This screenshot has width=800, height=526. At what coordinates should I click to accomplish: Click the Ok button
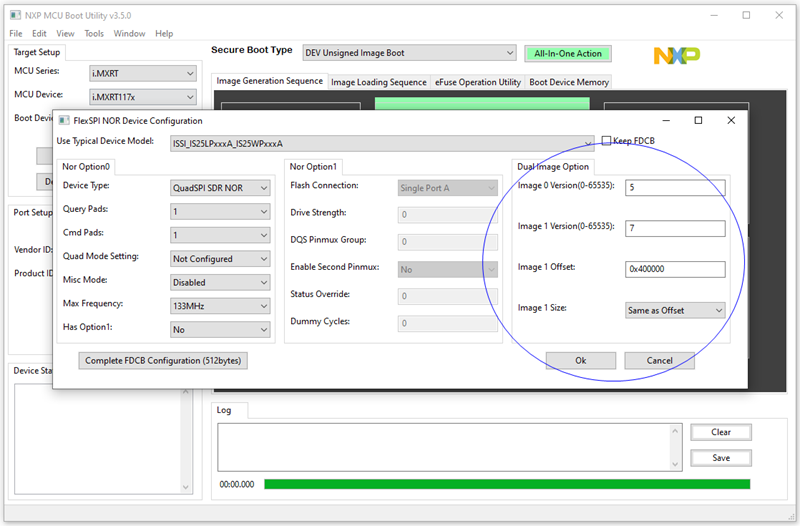pyautogui.click(x=581, y=361)
